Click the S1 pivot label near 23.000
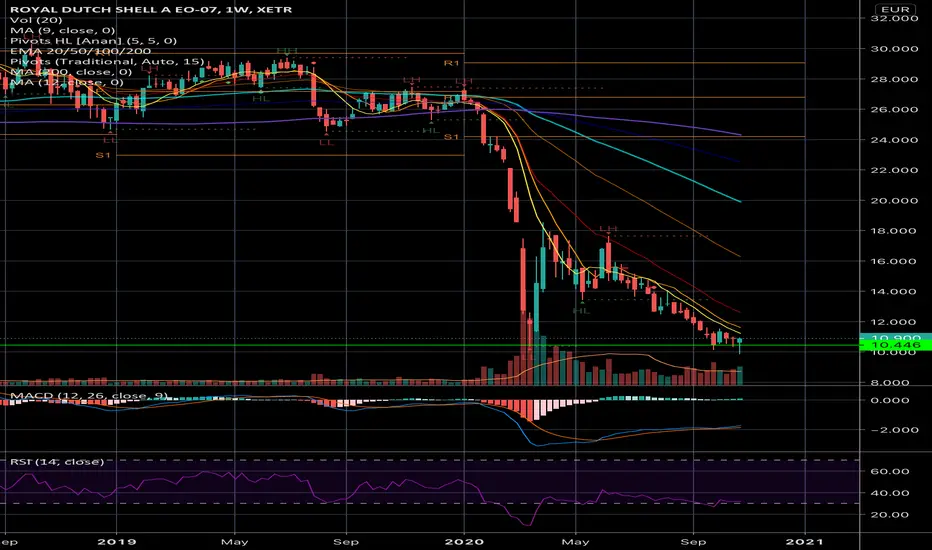The width and height of the screenshot is (932, 550). click(103, 155)
